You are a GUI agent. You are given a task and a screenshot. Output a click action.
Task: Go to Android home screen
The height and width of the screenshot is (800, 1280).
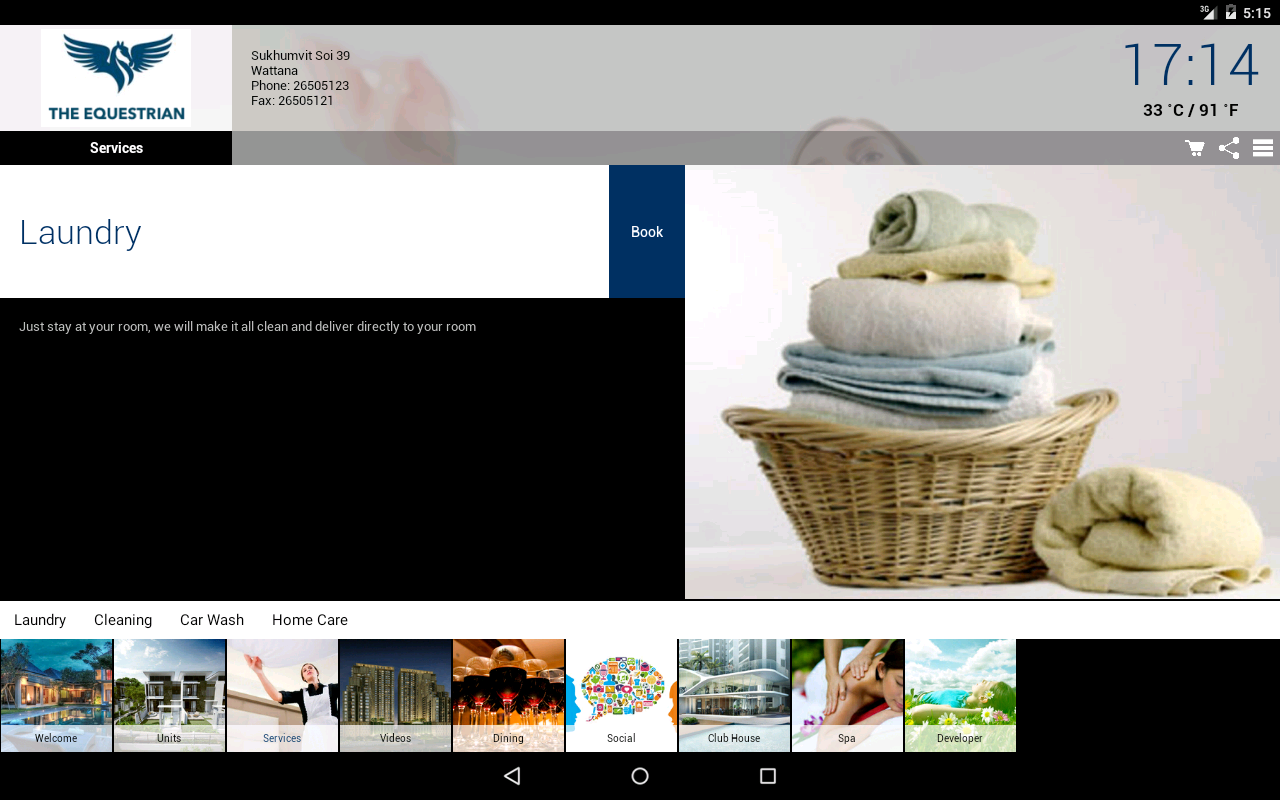tap(640, 776)
